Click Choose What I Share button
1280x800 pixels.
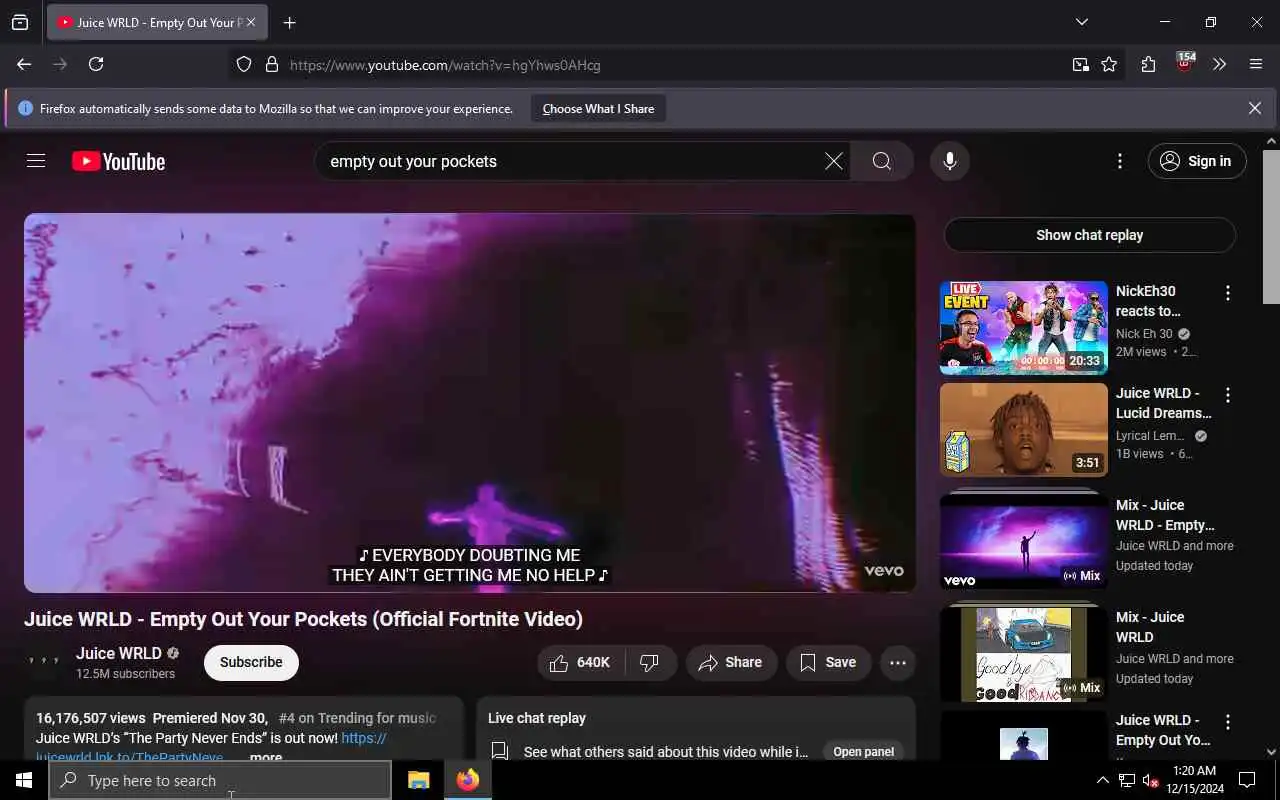pos(598,108)
